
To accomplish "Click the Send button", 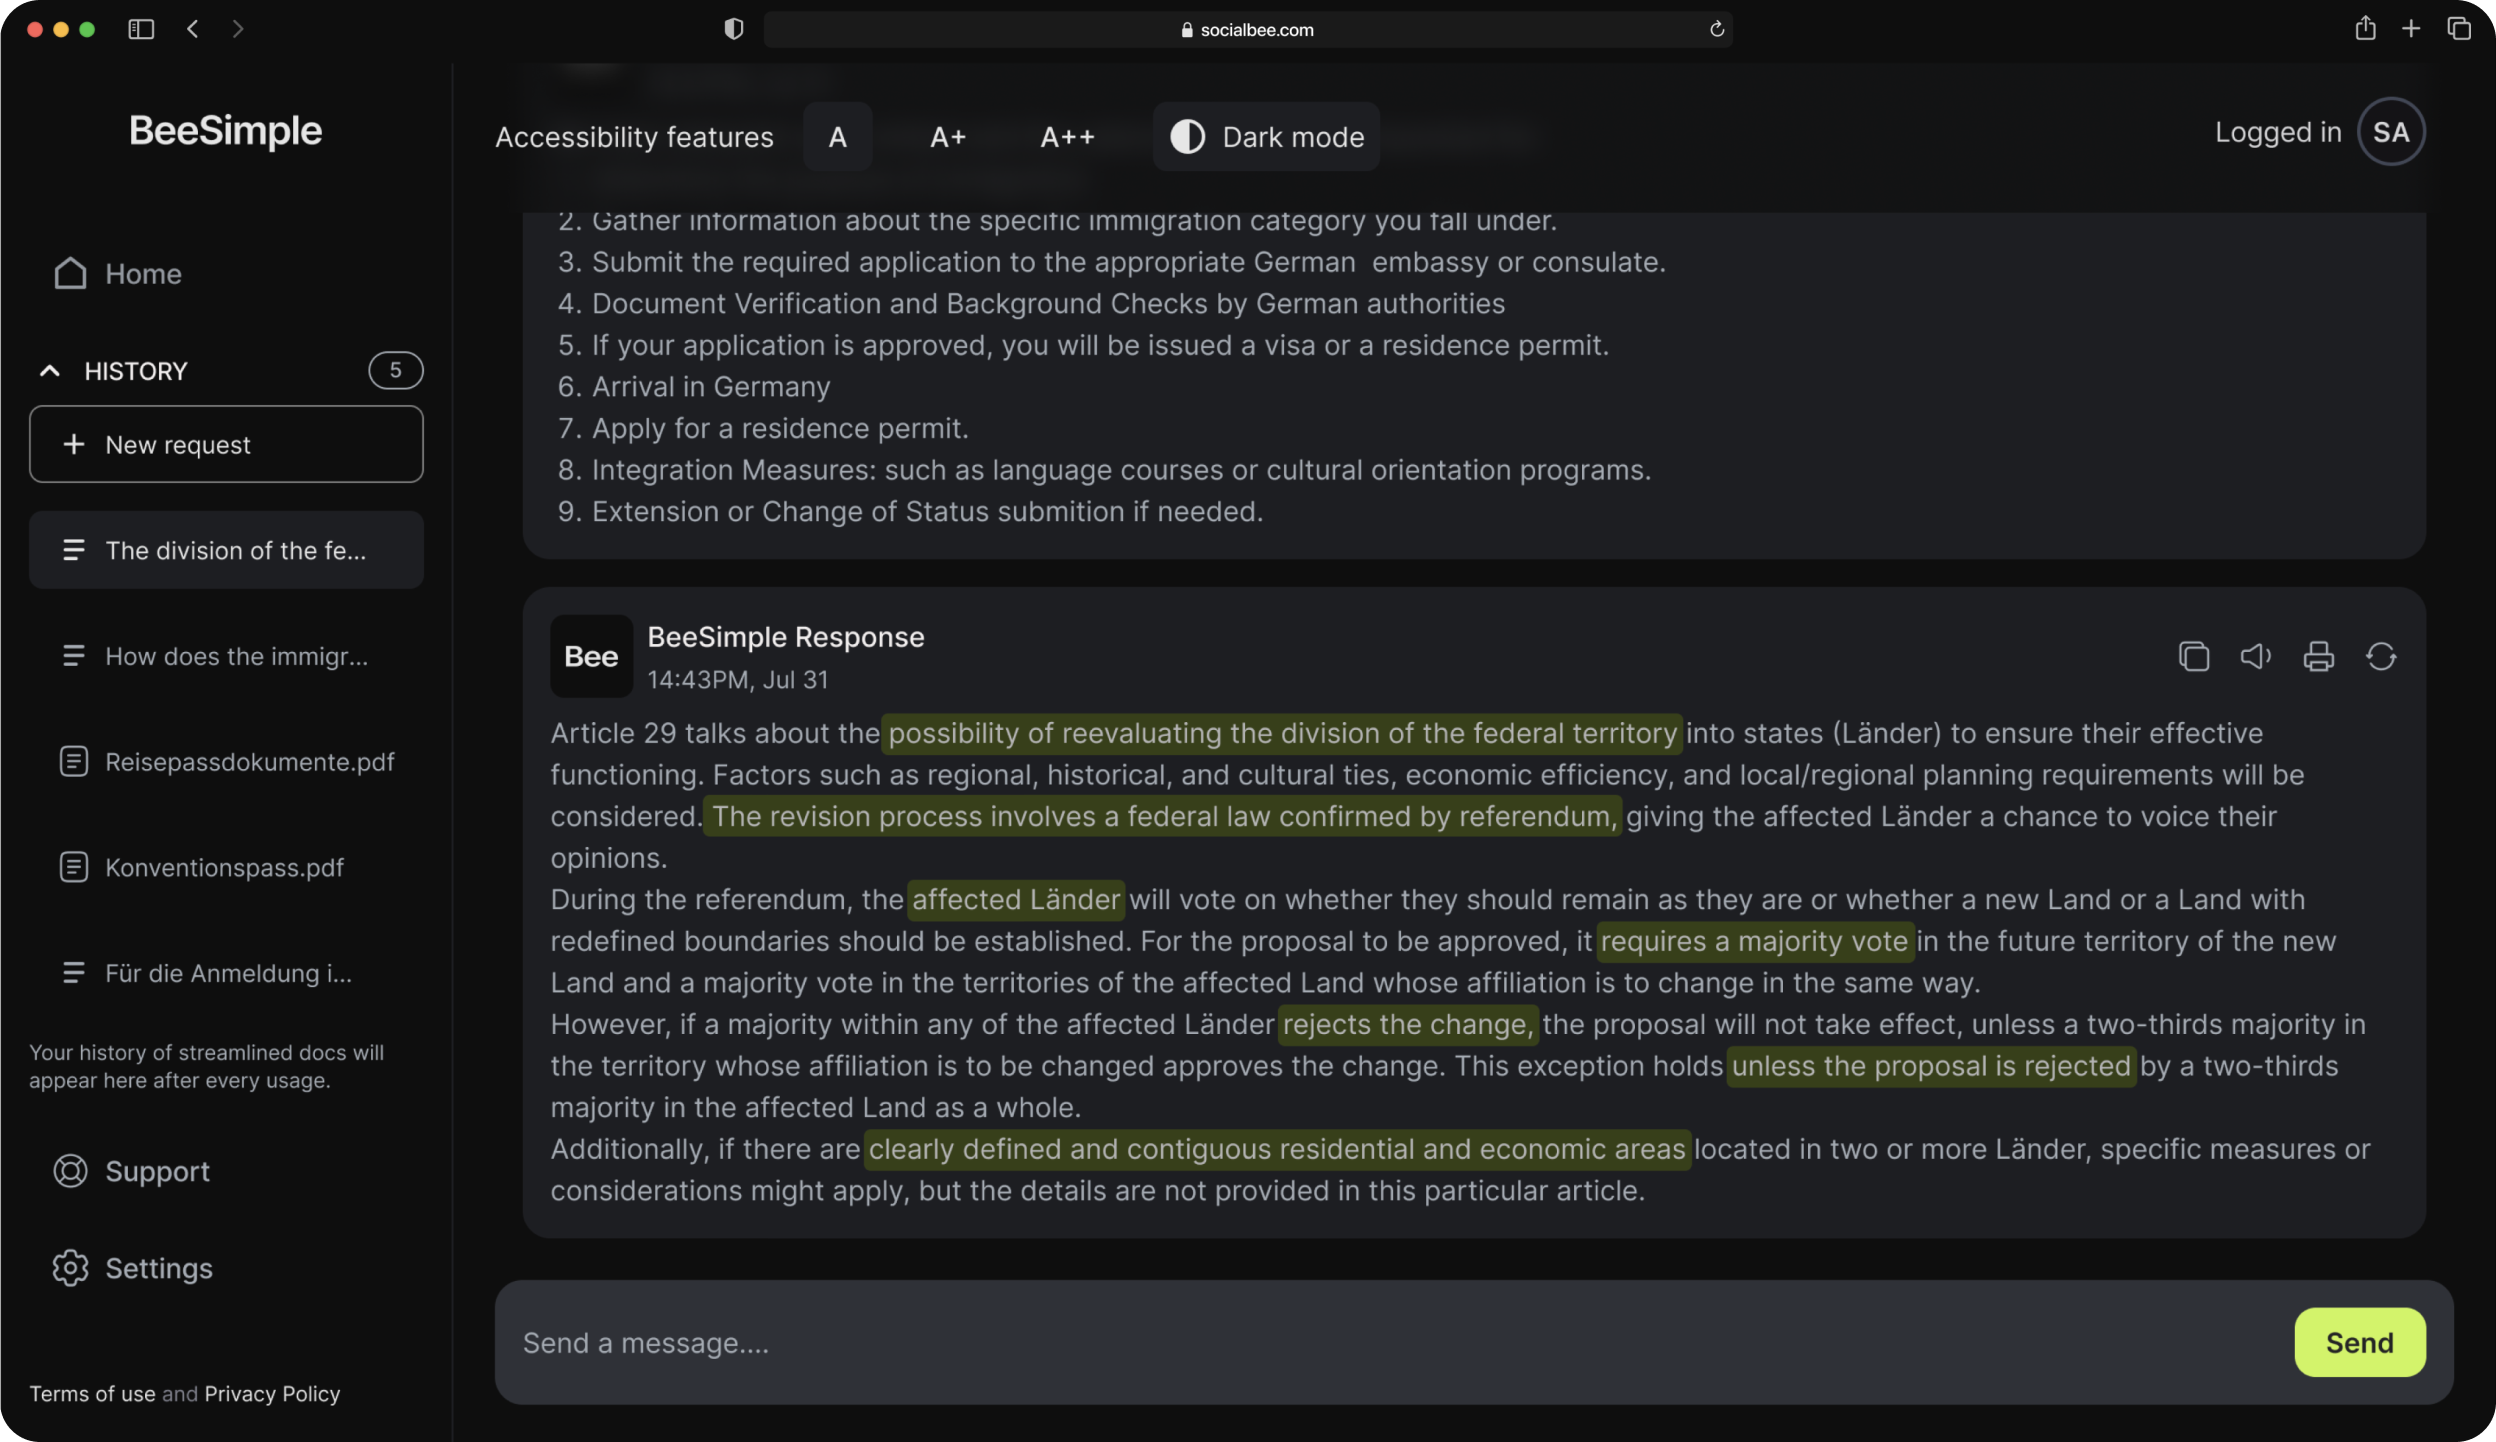I will tap(2358, 1343).
